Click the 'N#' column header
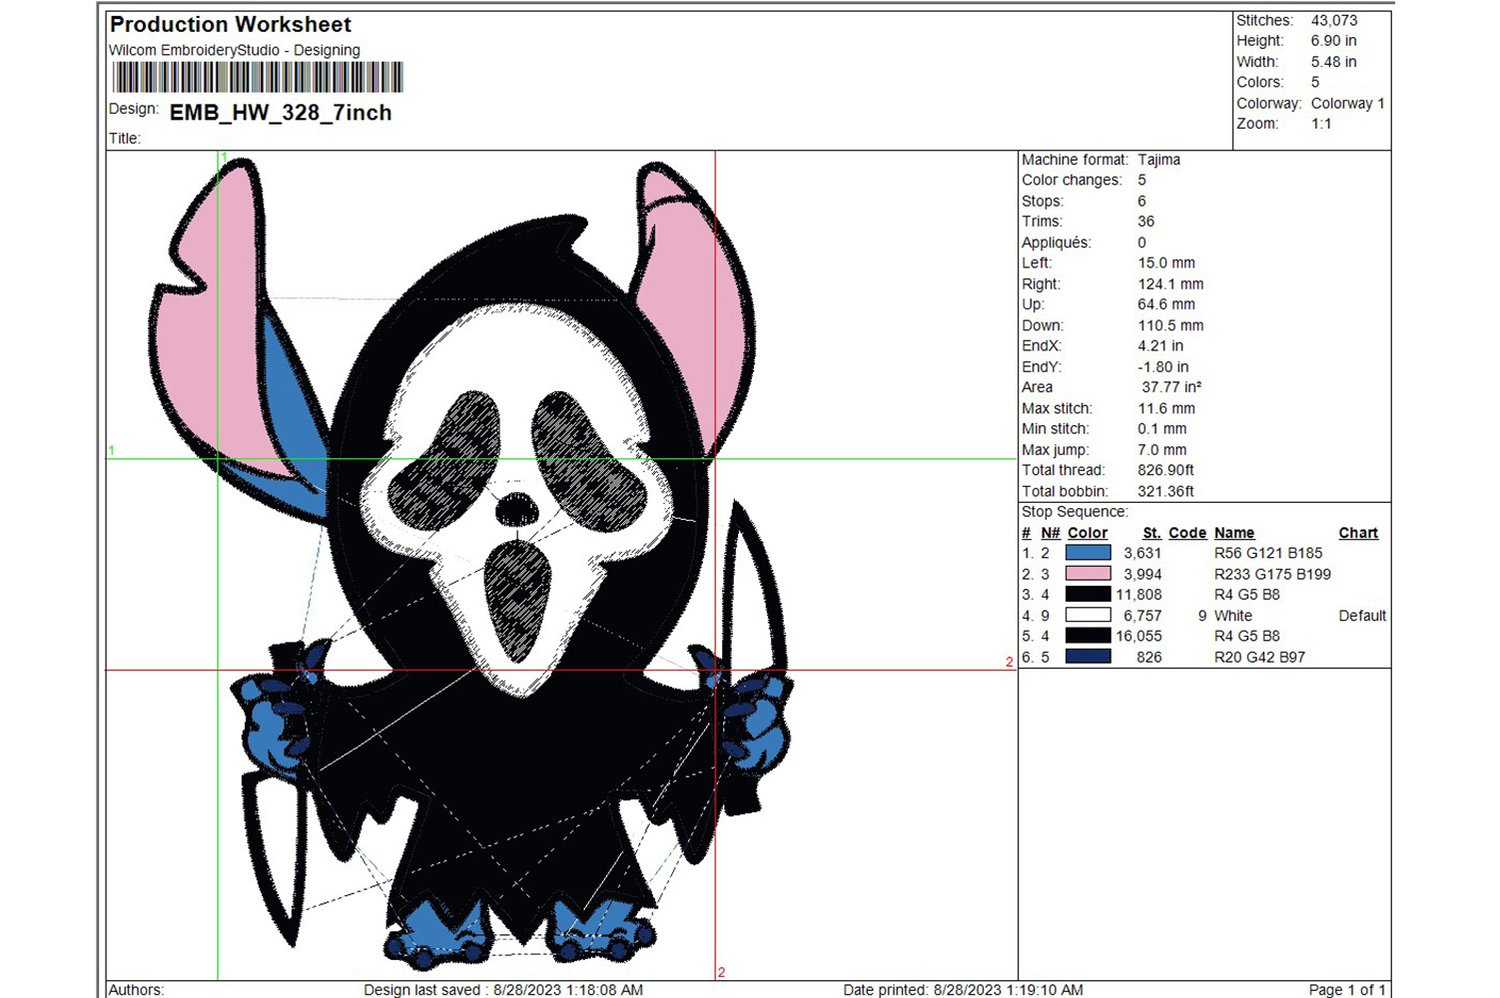 coord(1050,533)
